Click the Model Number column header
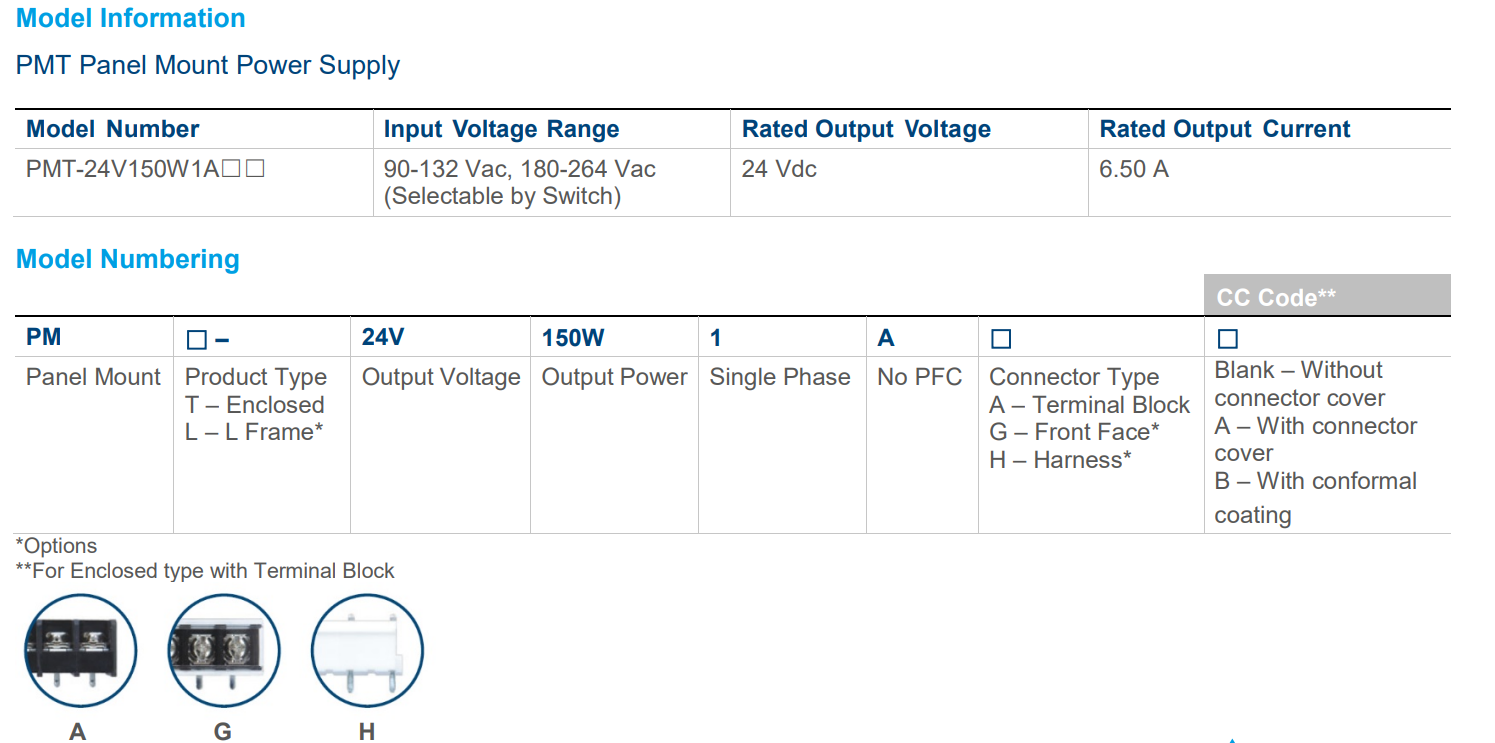This screenshot has width=1495, height=743. point(112,130)
